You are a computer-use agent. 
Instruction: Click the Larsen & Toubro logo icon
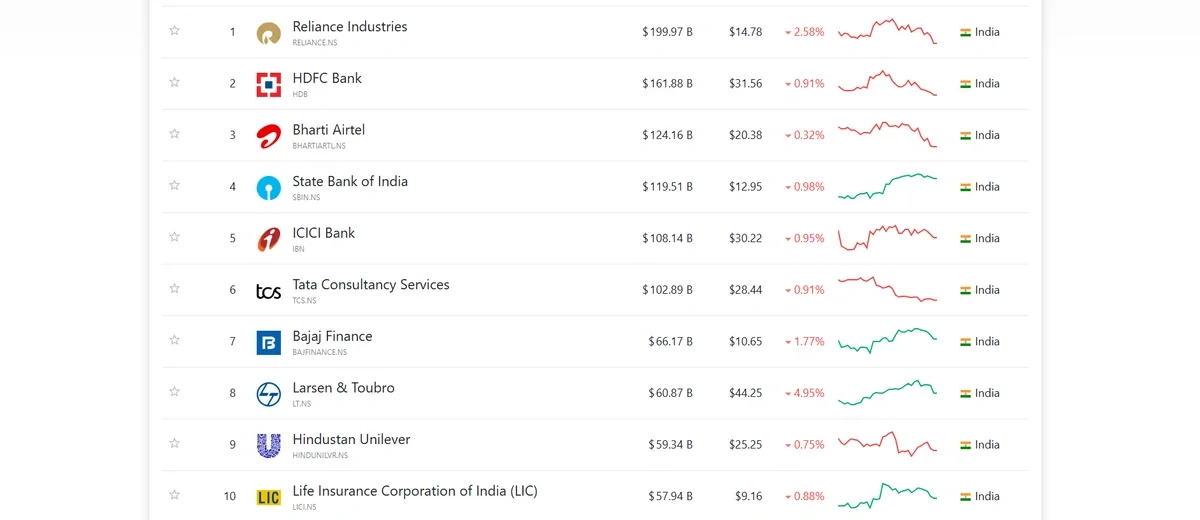(x=268, y=394)
